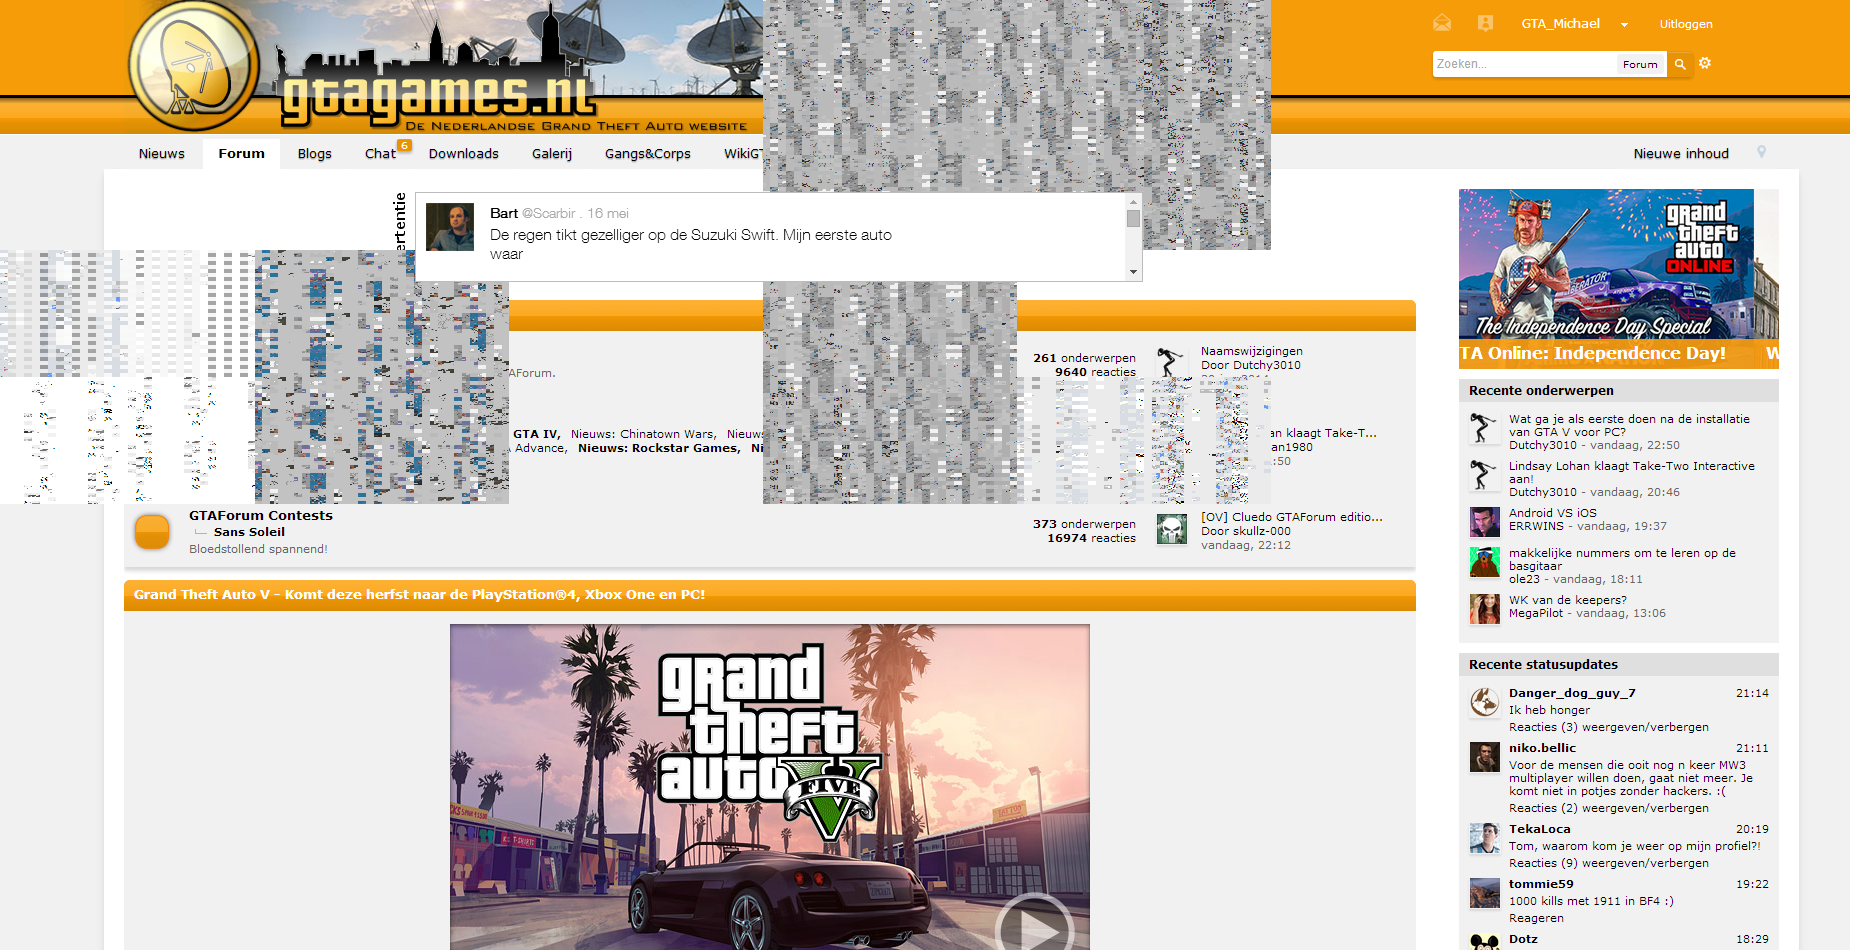This screenshot has height=950, width=1850.
Task: Open the Galerij tab
Action: click(x=552, y=153)
